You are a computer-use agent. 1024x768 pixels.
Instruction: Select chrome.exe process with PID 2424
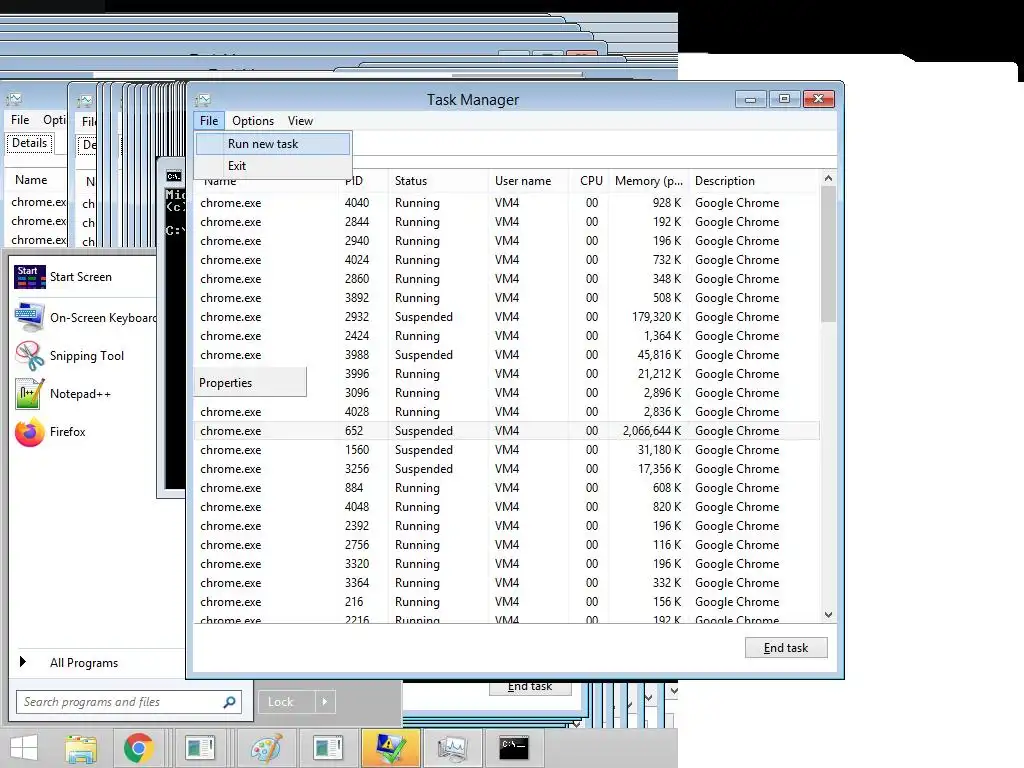point(506,336)
